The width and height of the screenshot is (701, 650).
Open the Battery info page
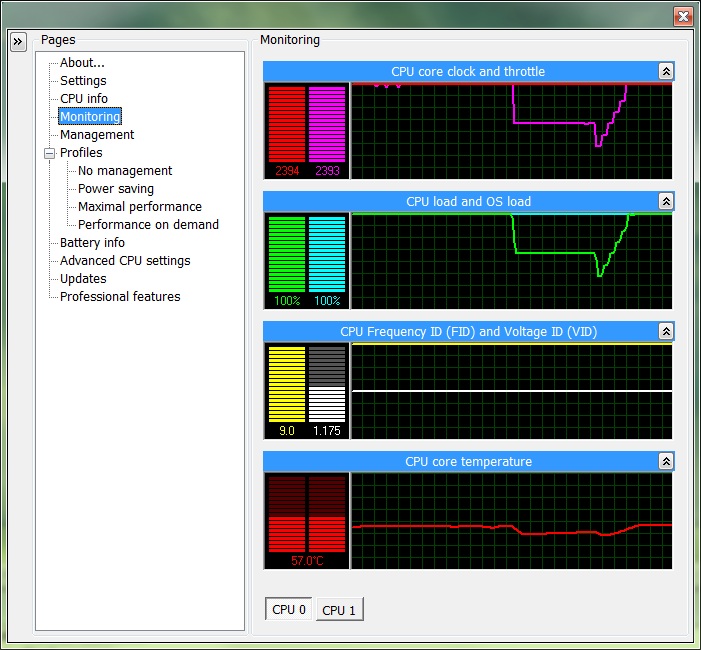(x=92, y=242)
